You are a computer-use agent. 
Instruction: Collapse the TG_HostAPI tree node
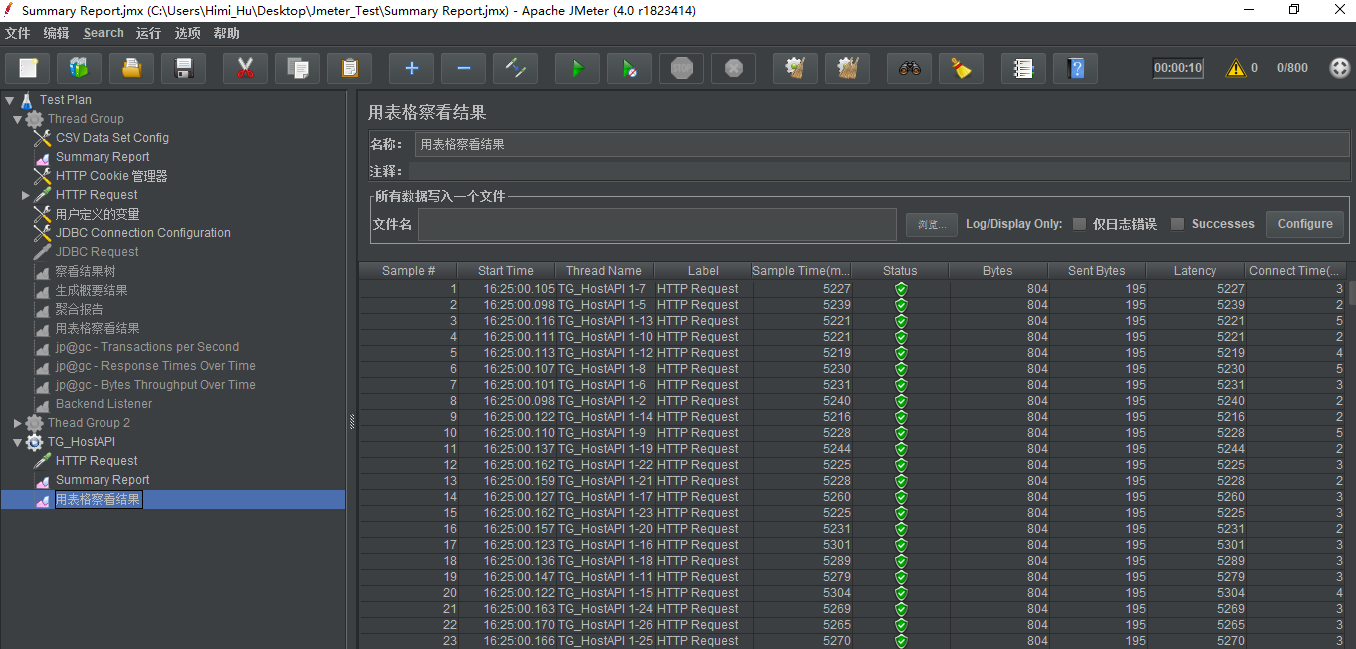tap(17, 442)
